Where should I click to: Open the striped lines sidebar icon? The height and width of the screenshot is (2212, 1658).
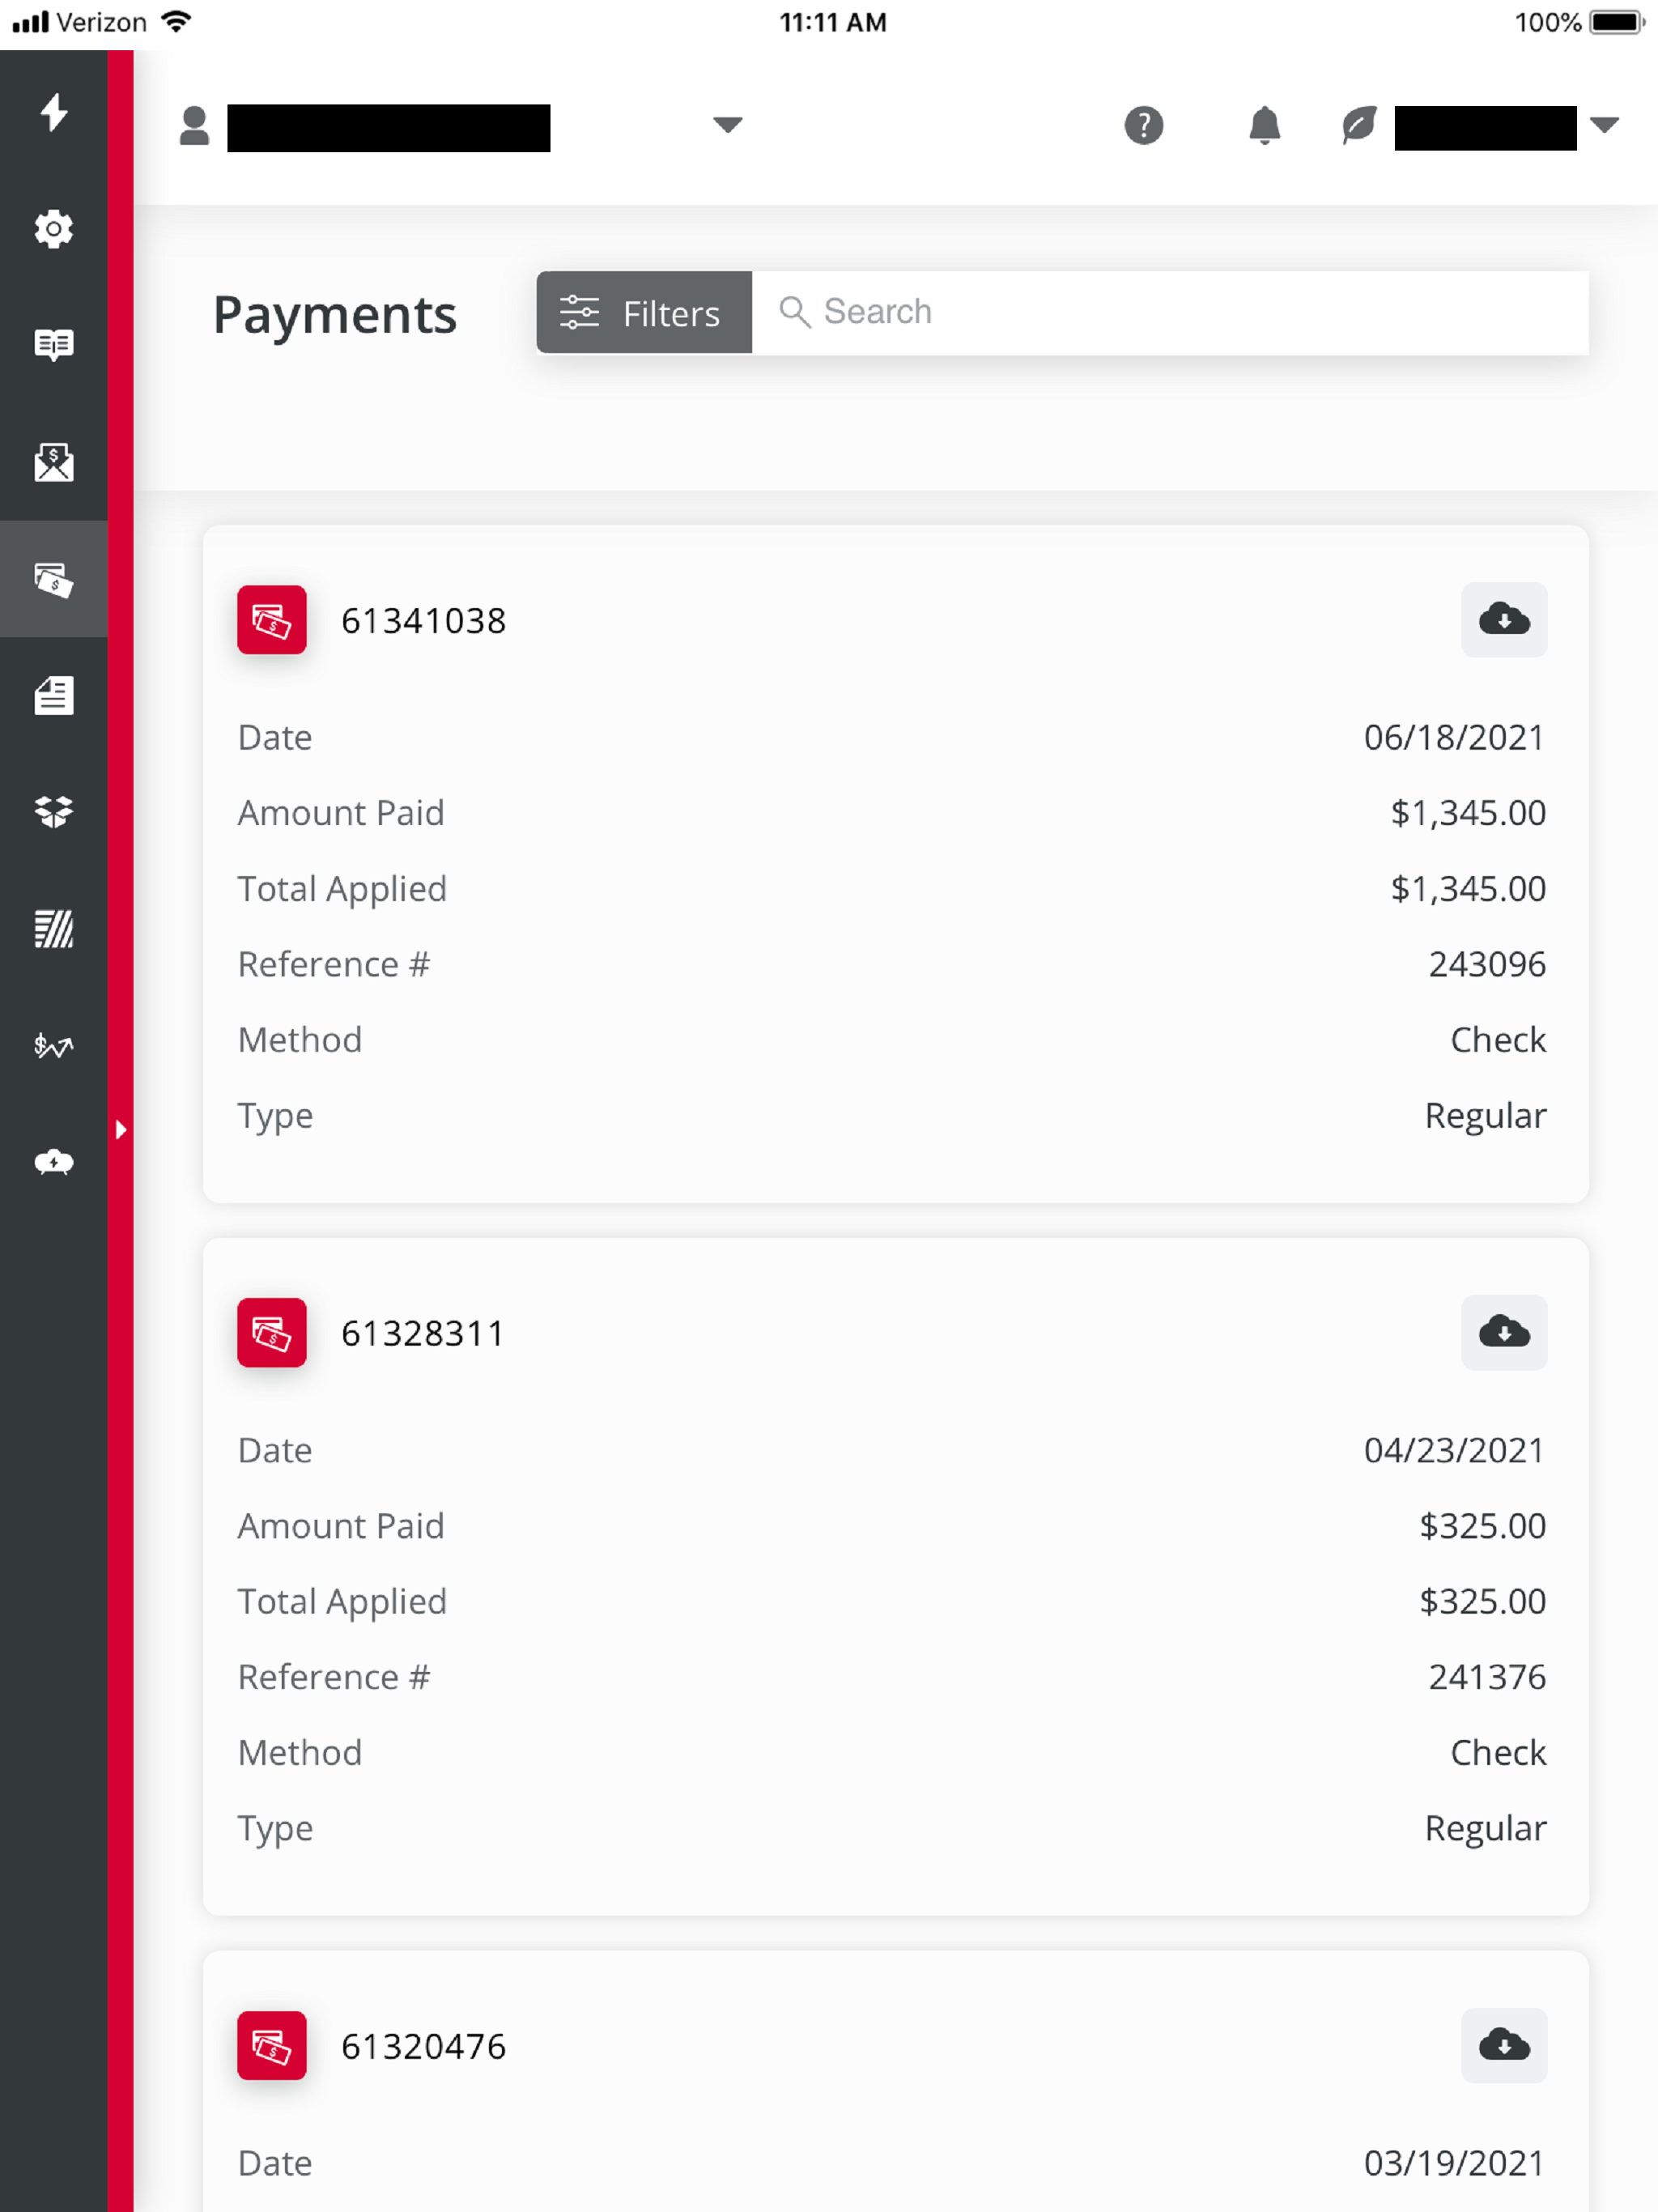[x=54, y=929]
